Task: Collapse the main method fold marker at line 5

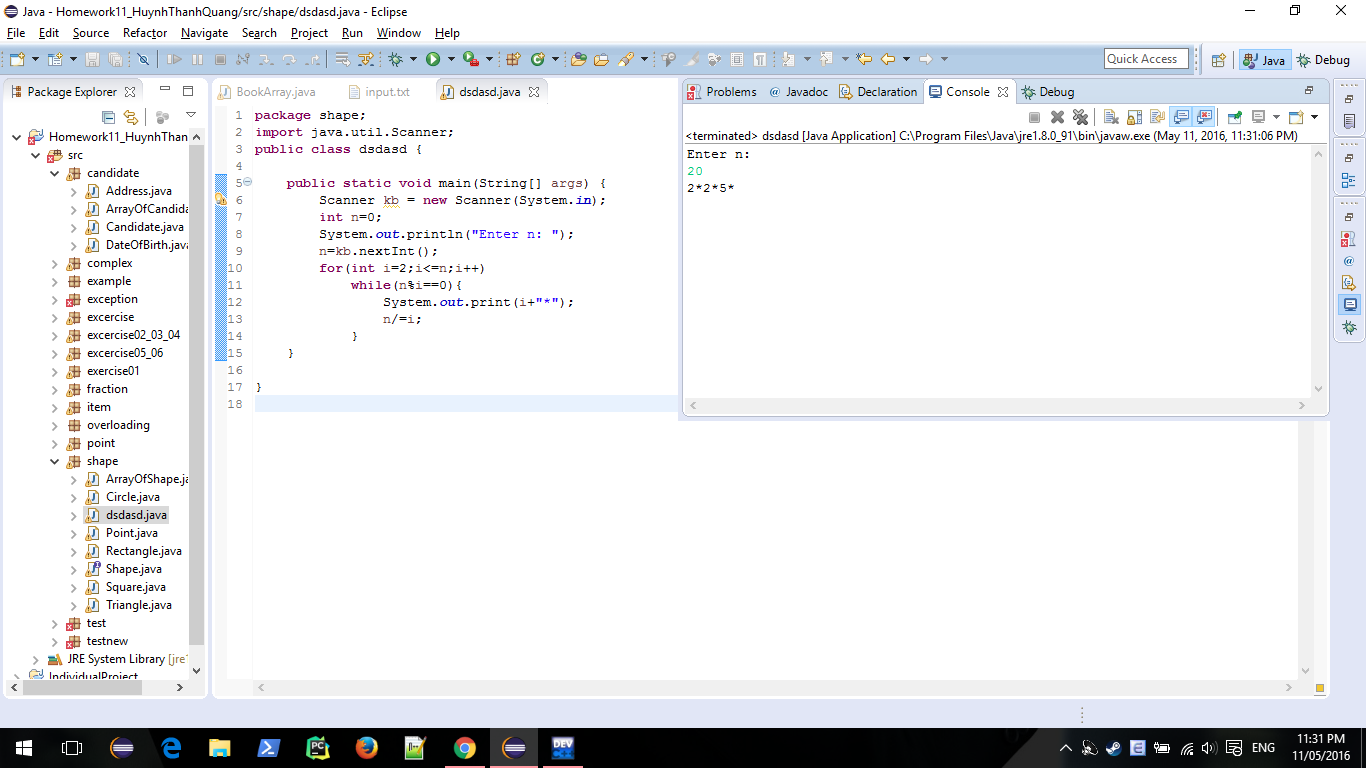Action: (247, 183)
